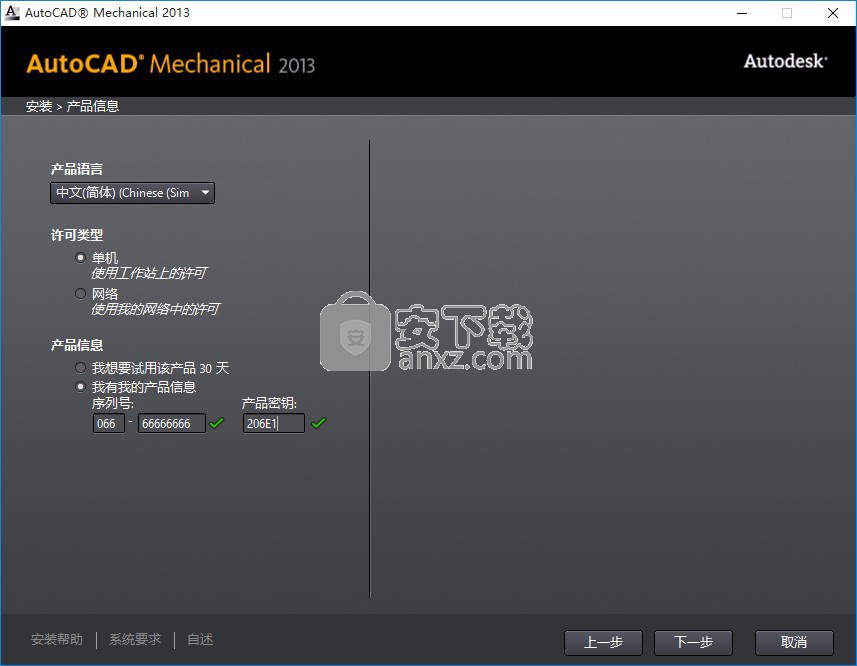
Task: Click the 使用我的网络中的许可 description text
Action: click(x=155, y=309)
